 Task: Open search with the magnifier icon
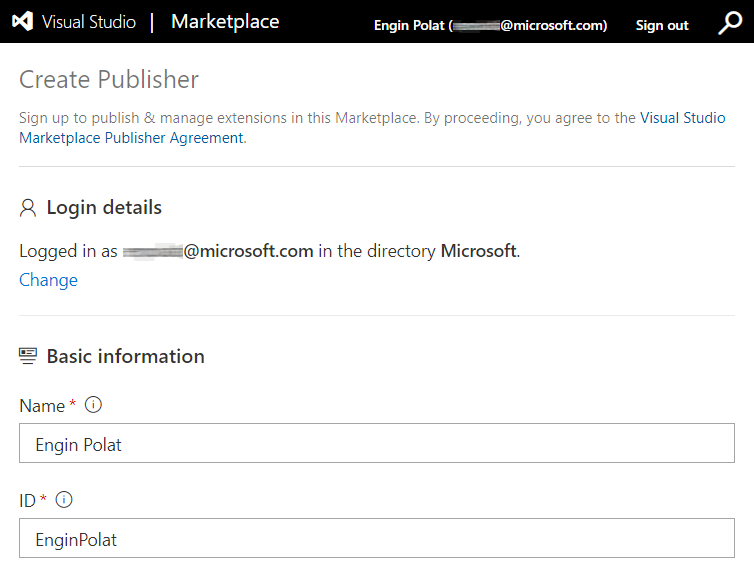pyautogui.click(x=730, y=23)
